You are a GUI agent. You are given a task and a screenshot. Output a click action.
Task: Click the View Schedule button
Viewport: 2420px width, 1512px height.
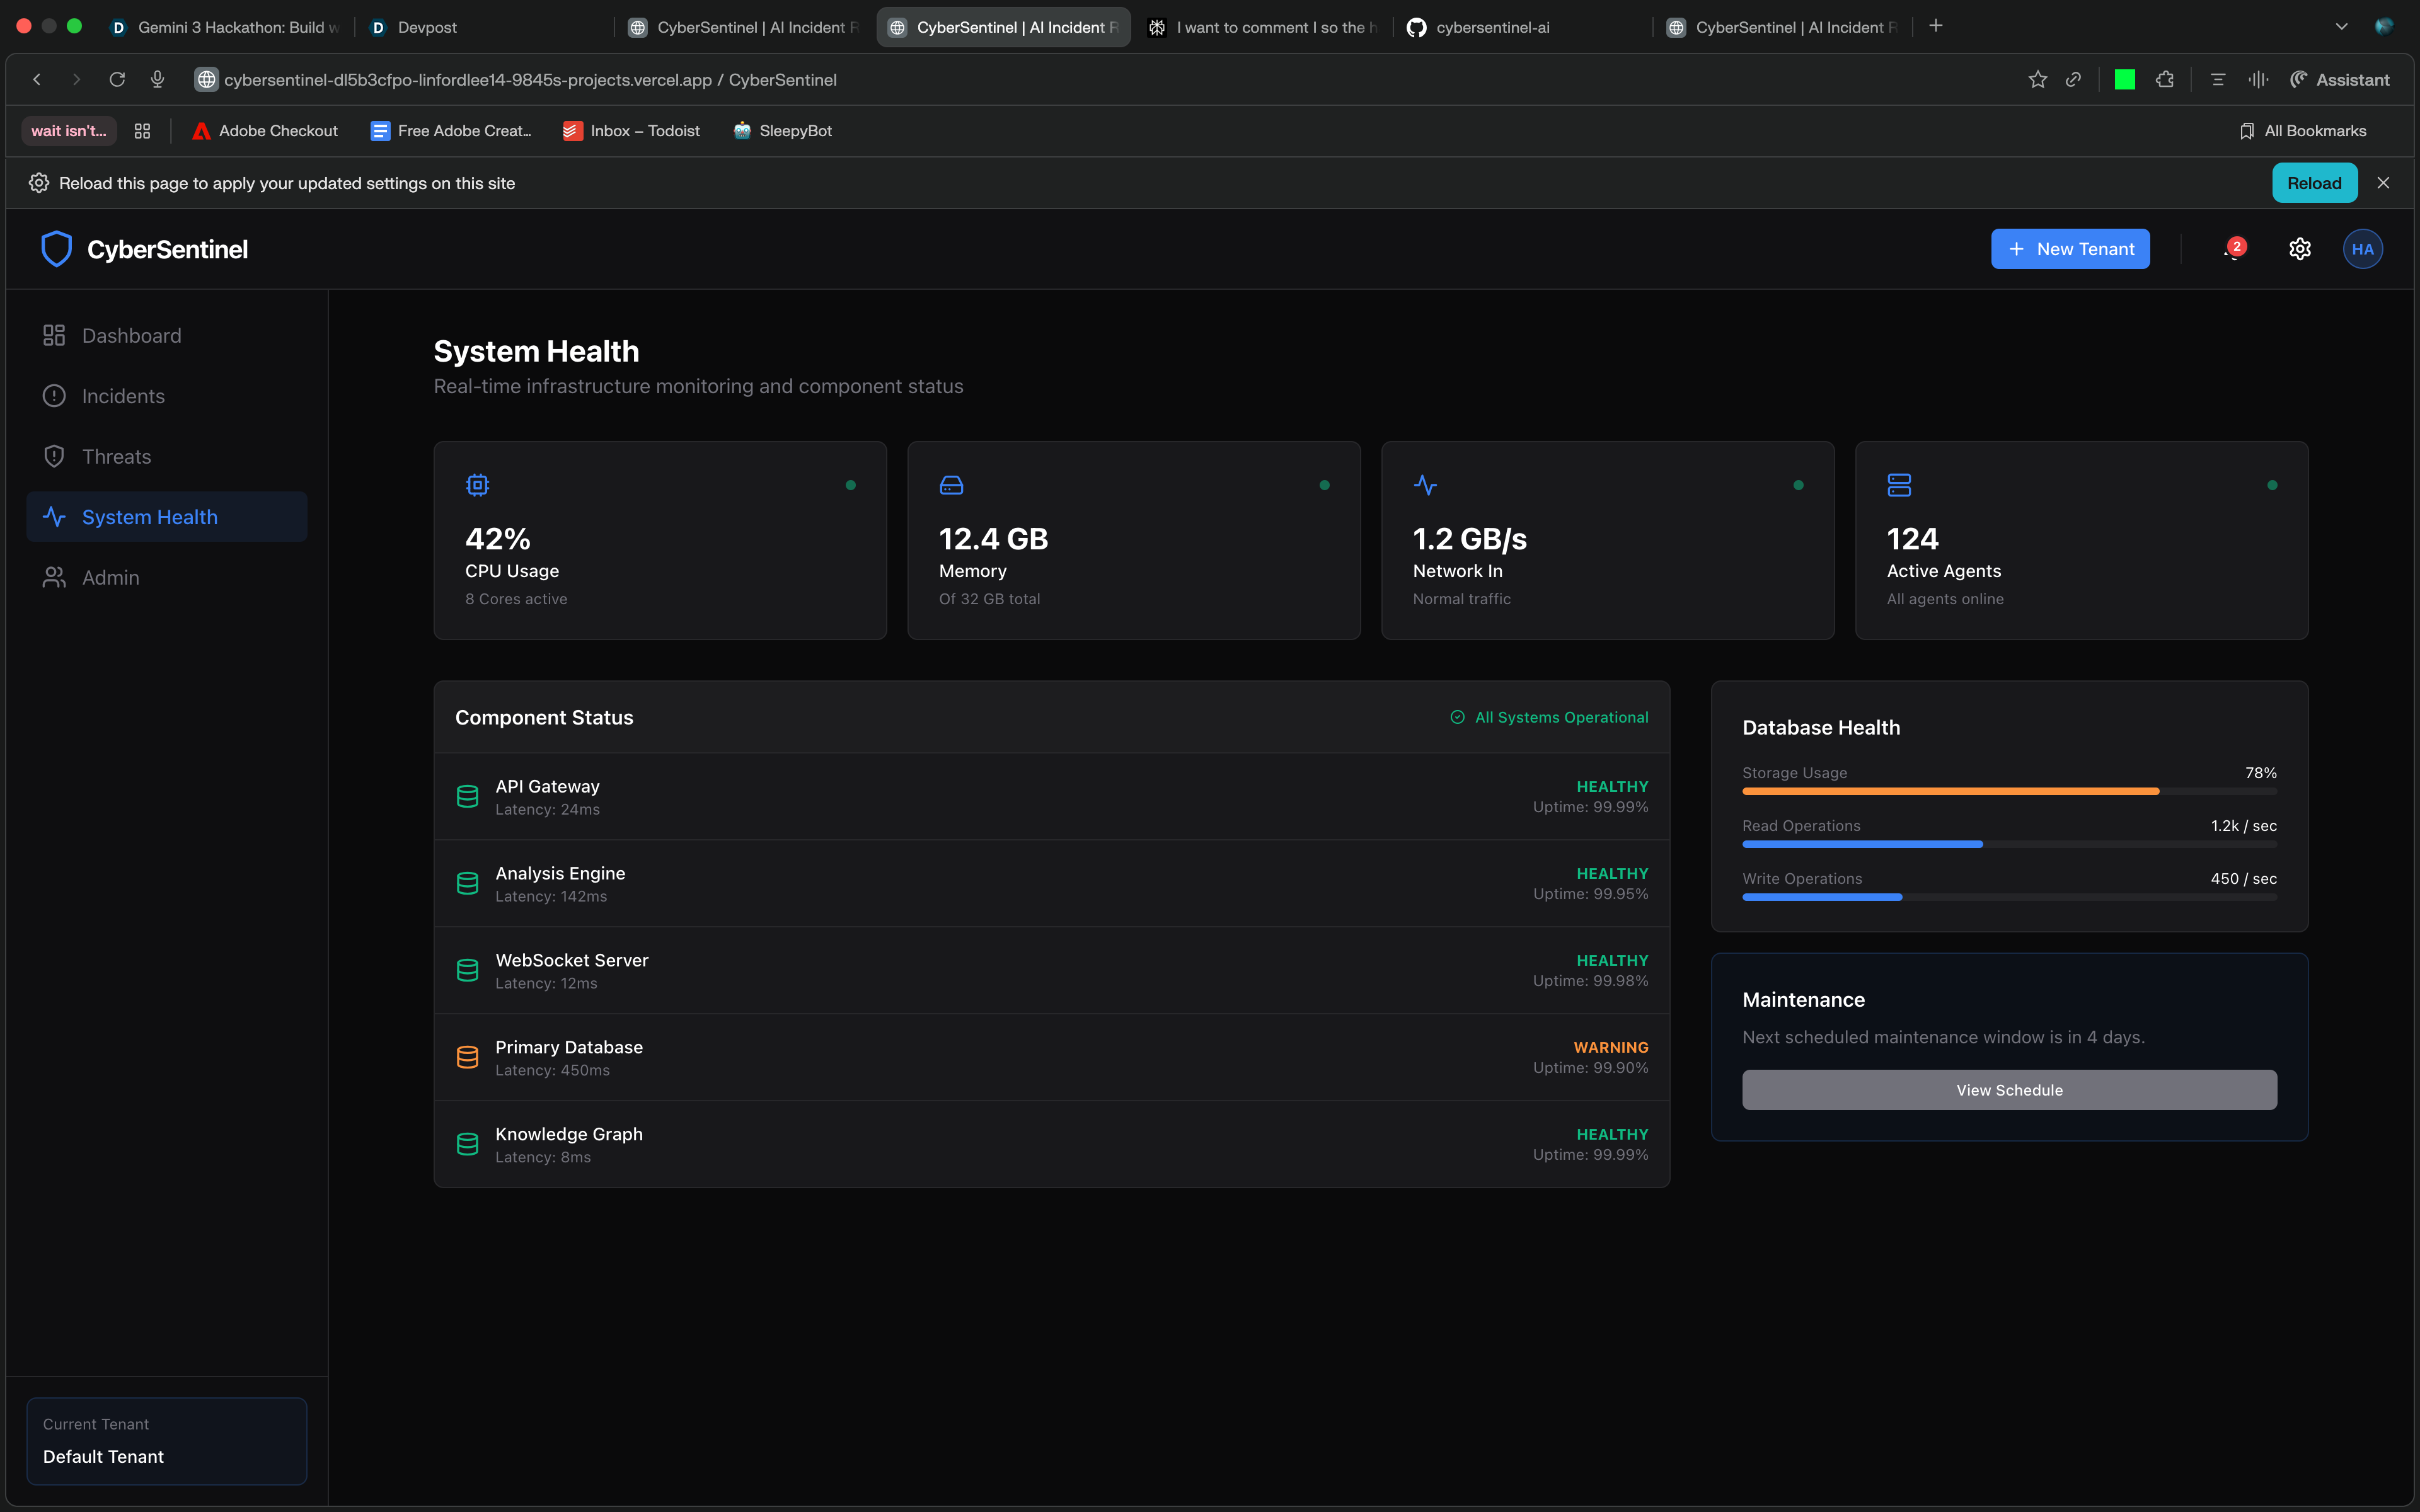2008,1090
